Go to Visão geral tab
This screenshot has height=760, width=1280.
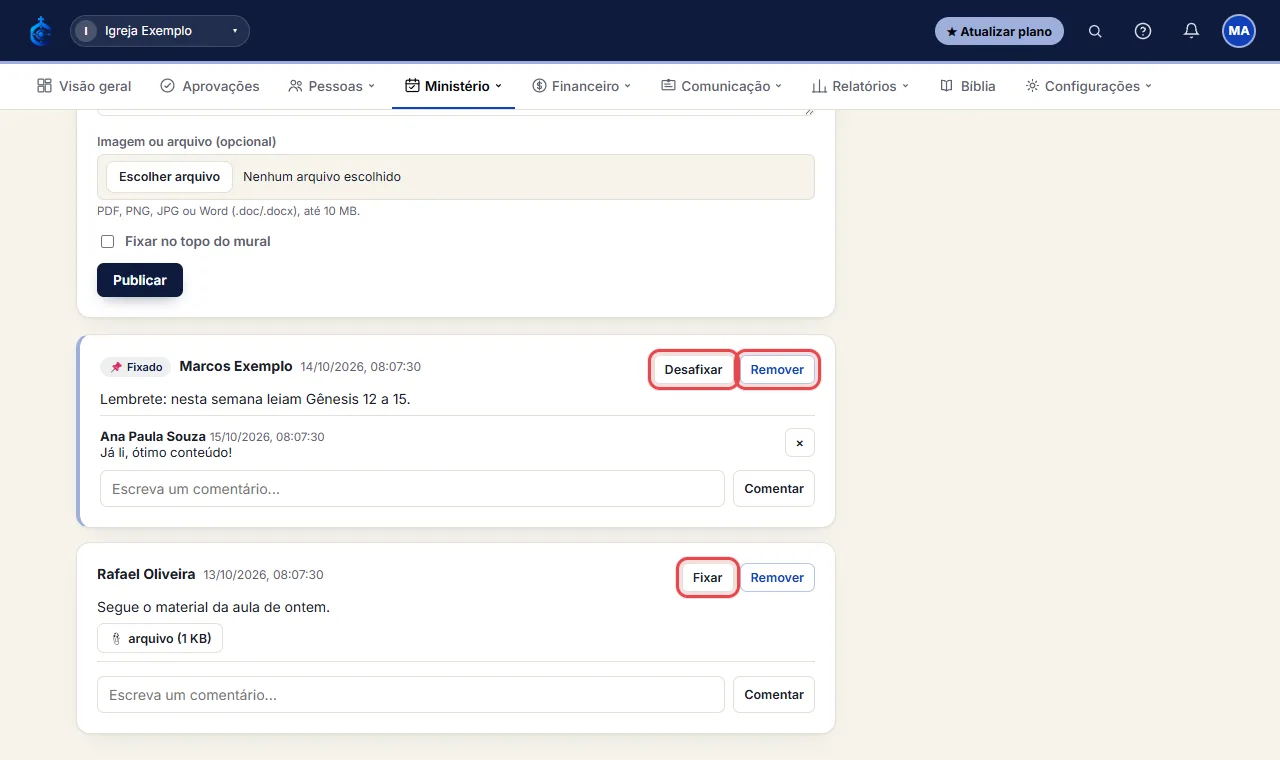pos(84,86)
